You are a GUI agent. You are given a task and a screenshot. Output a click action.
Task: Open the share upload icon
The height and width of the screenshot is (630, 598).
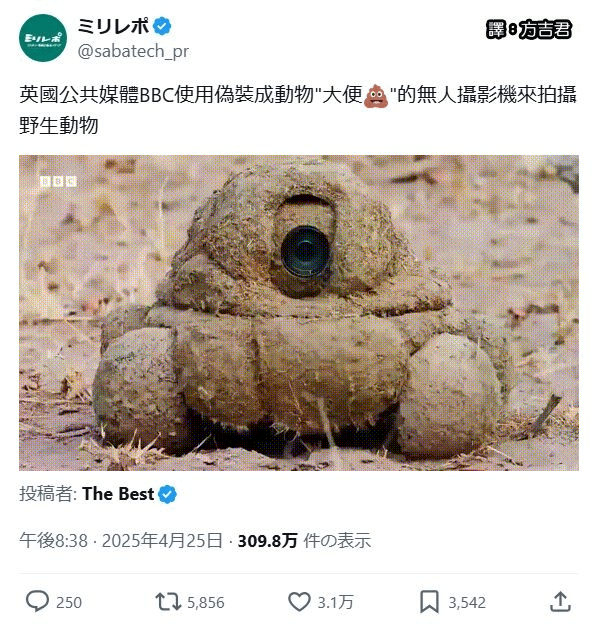point(560,601)
